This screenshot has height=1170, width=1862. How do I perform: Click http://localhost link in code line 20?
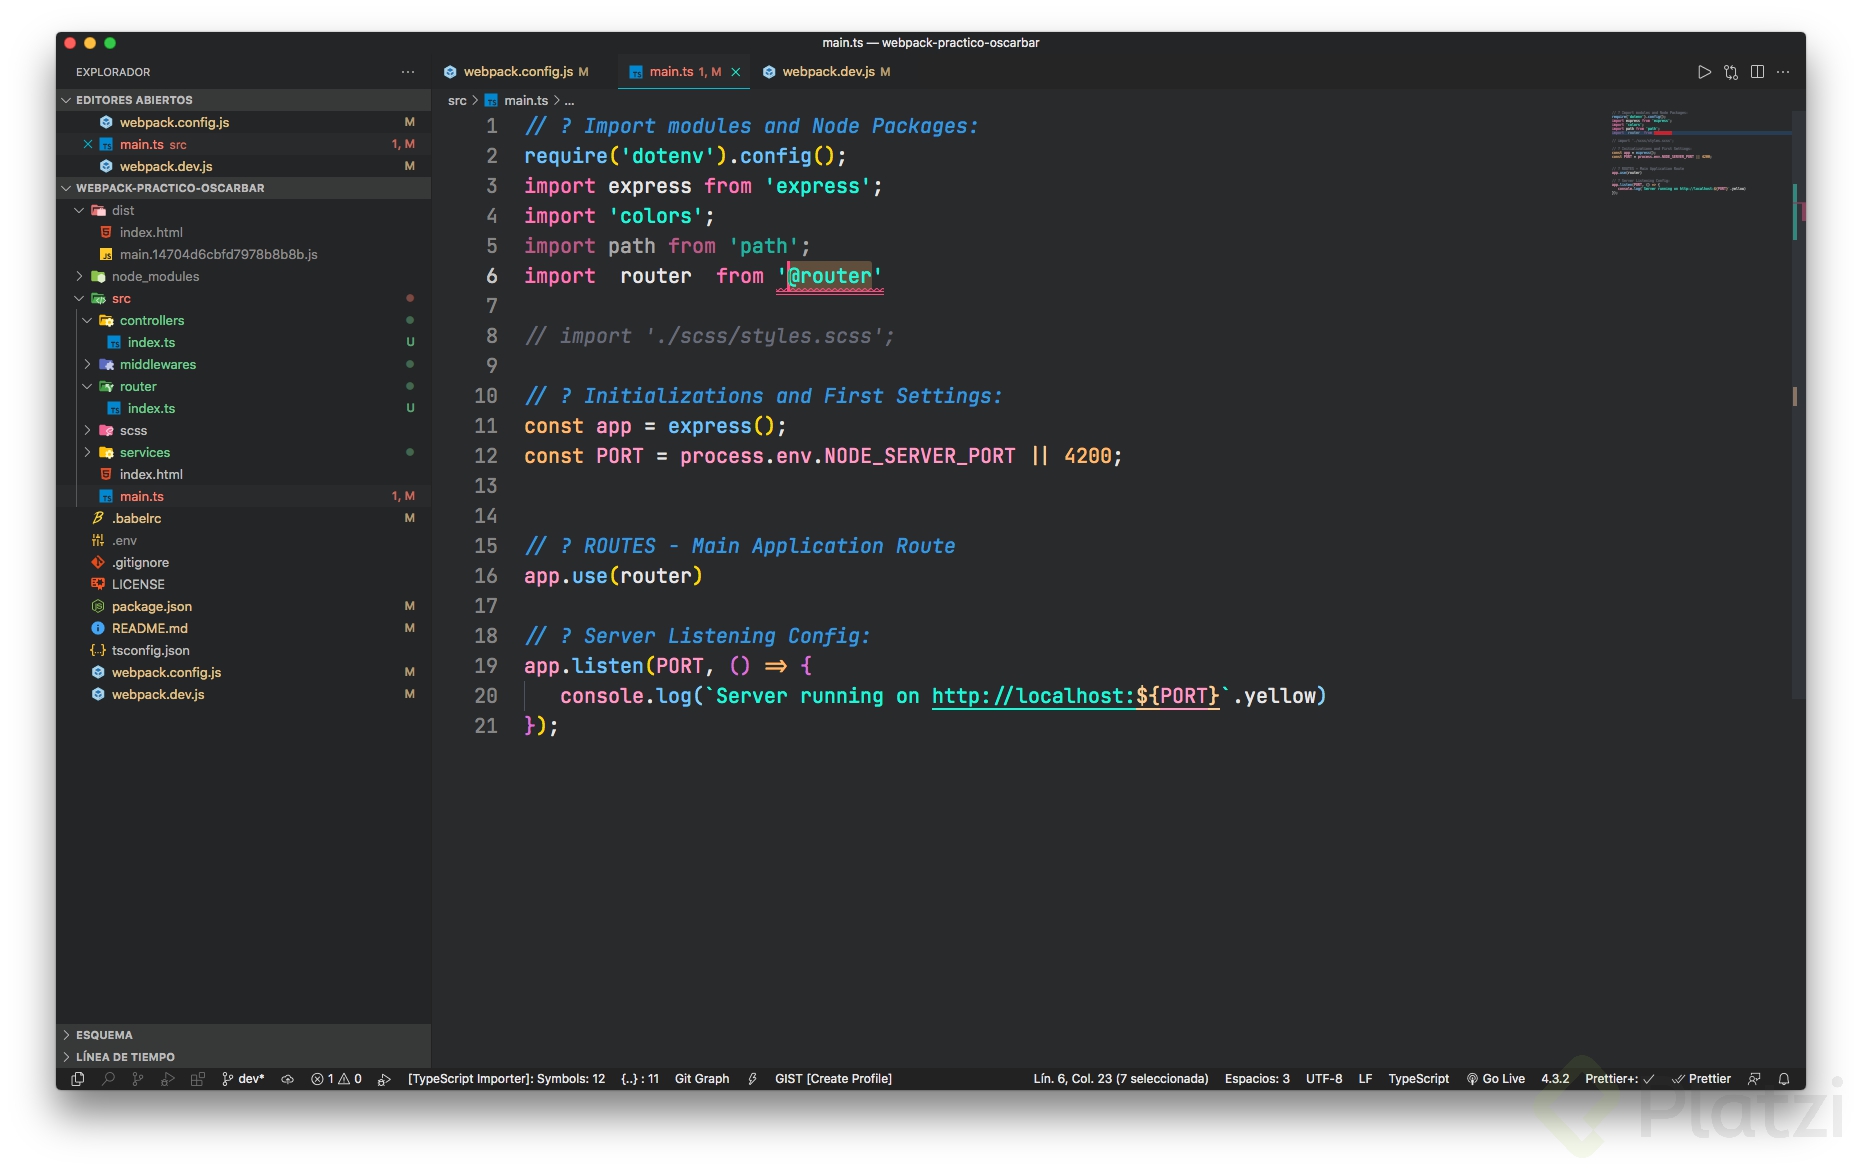tap(1076, 696)
